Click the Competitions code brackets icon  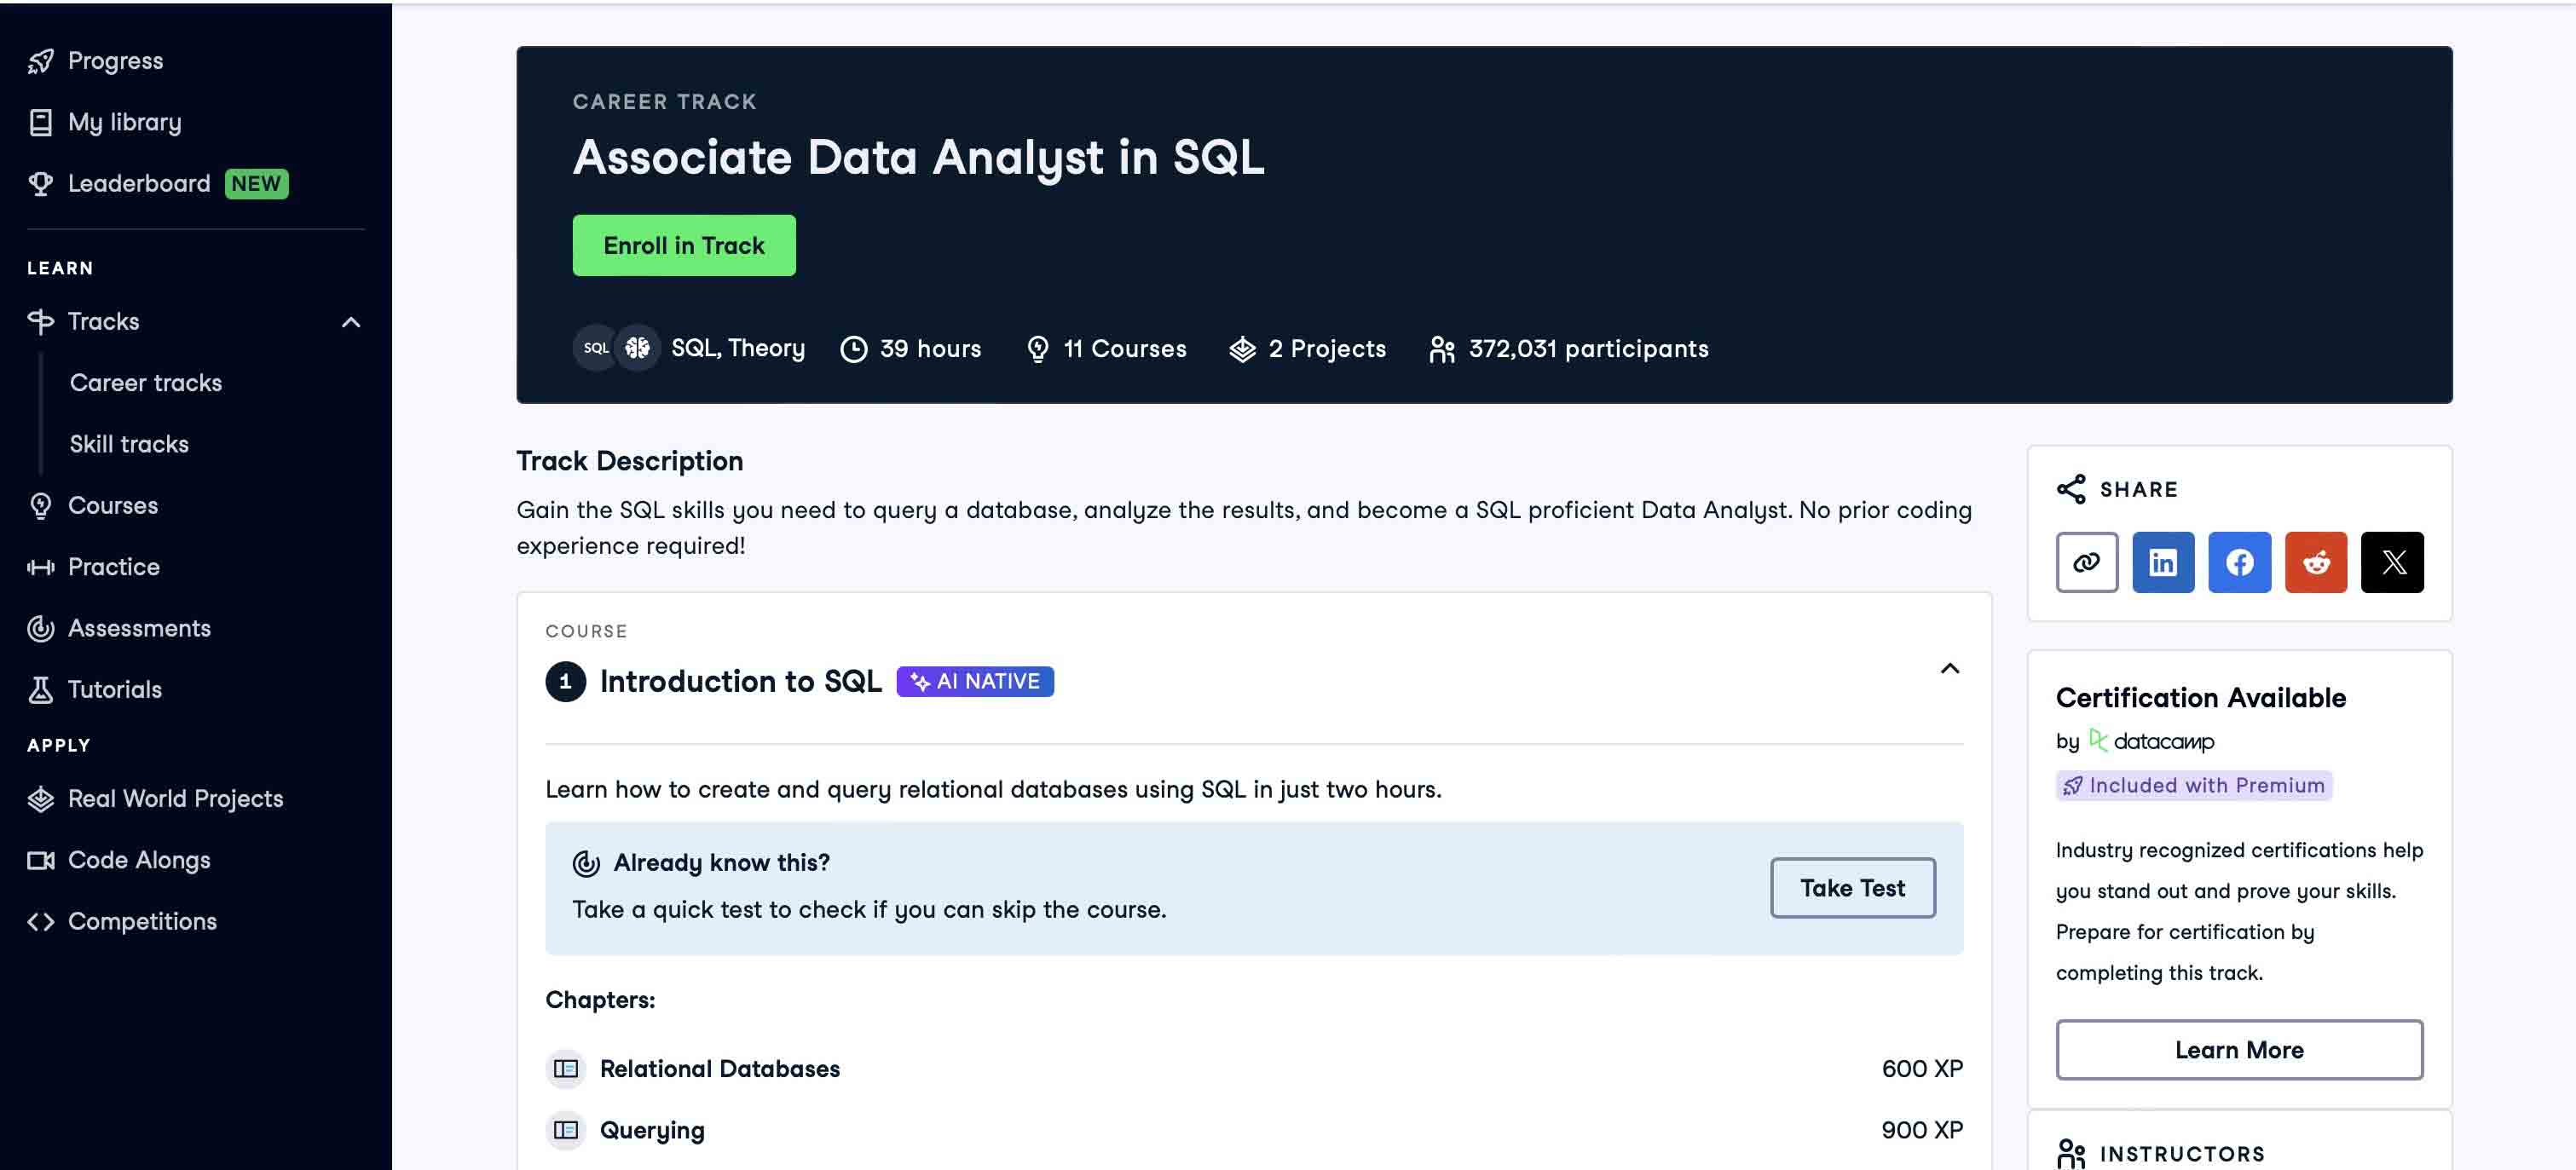click(x=41, y=922)
